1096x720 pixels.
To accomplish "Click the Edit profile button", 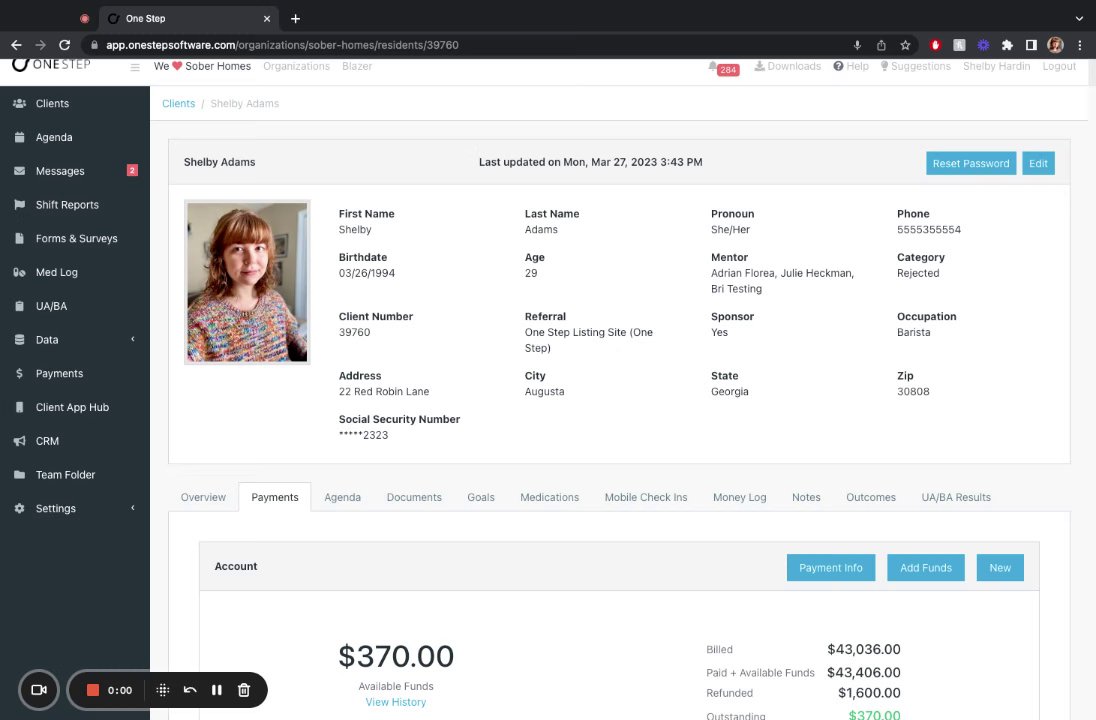I will coord(1038,163).
